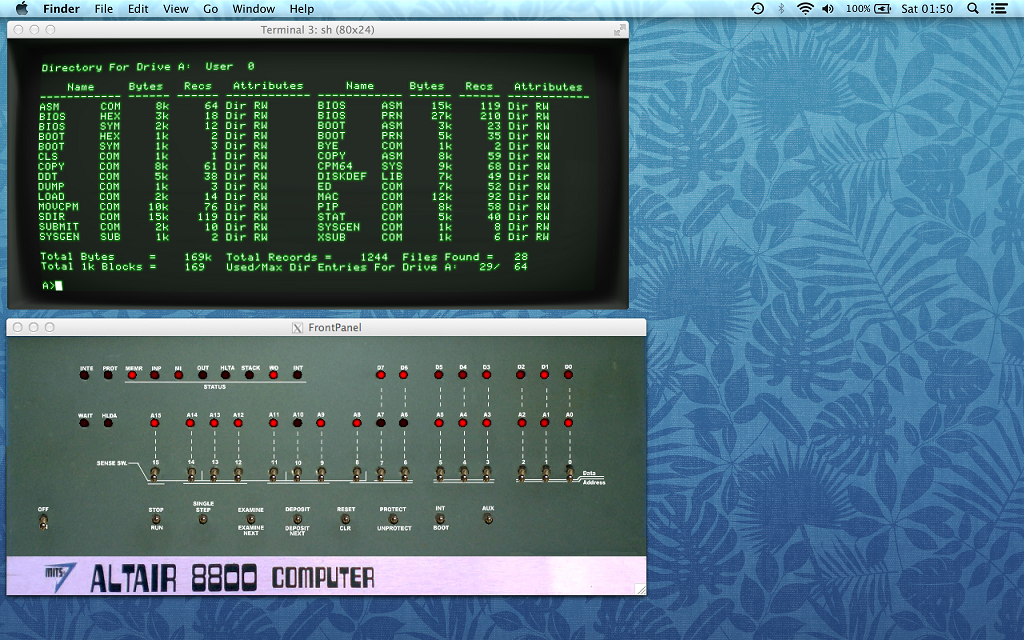Toggle address switch 10
Viewport: 1024px width, 640px height.
pos(298,473)
